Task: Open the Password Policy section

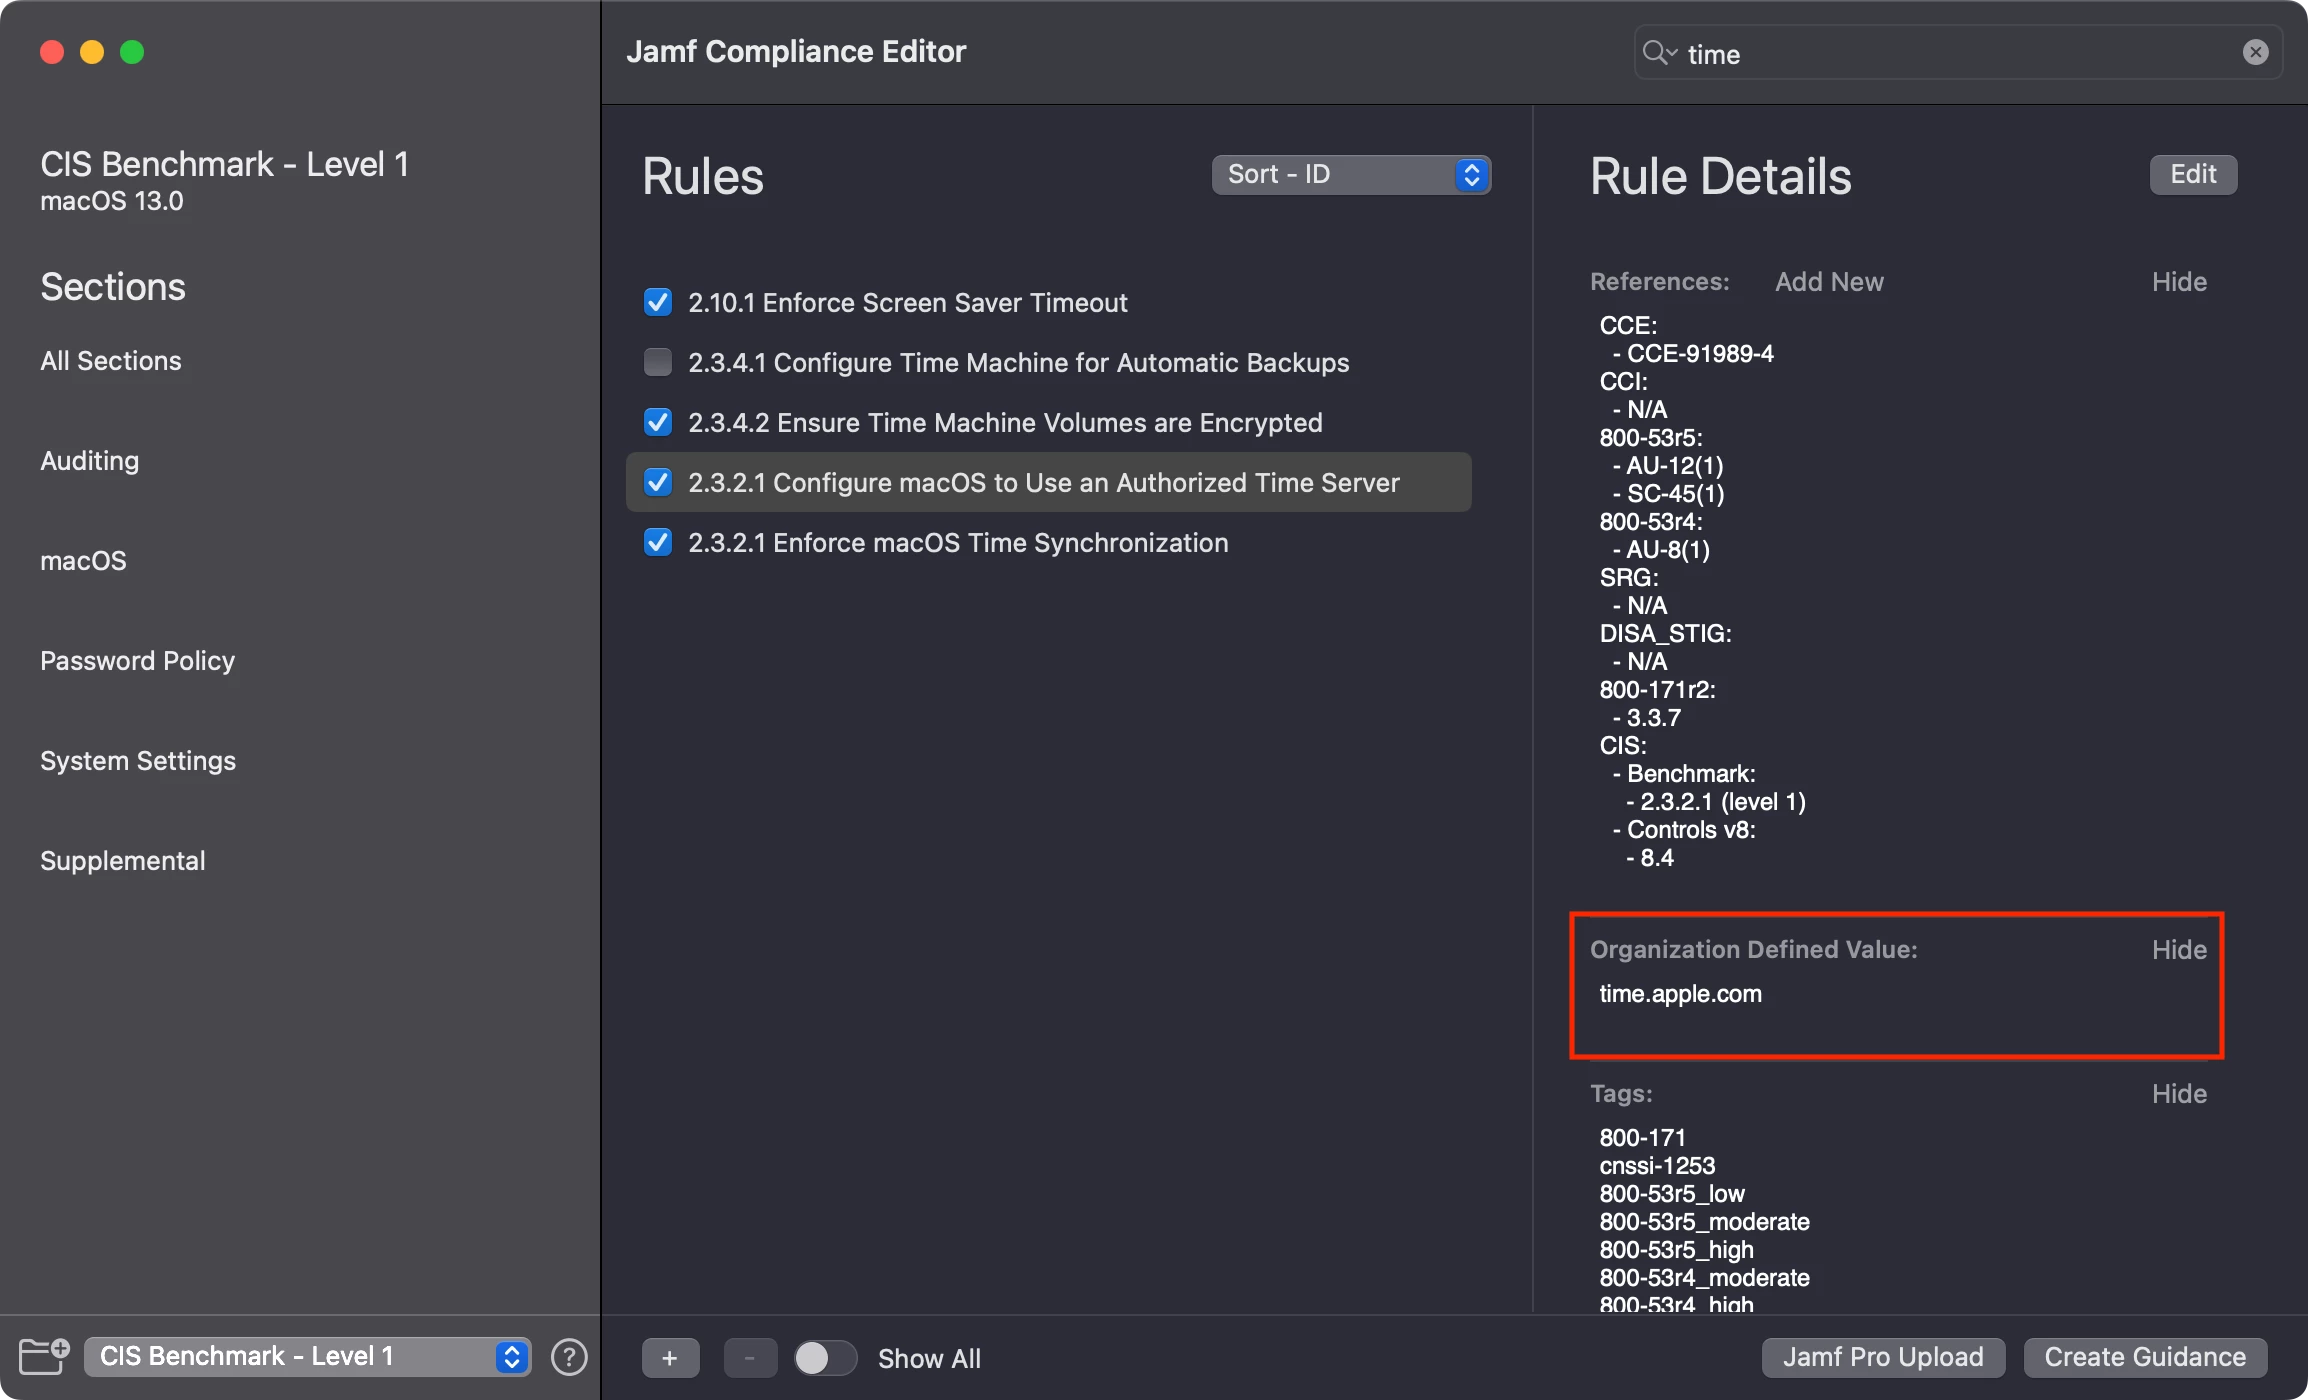Action: point(138,661)
